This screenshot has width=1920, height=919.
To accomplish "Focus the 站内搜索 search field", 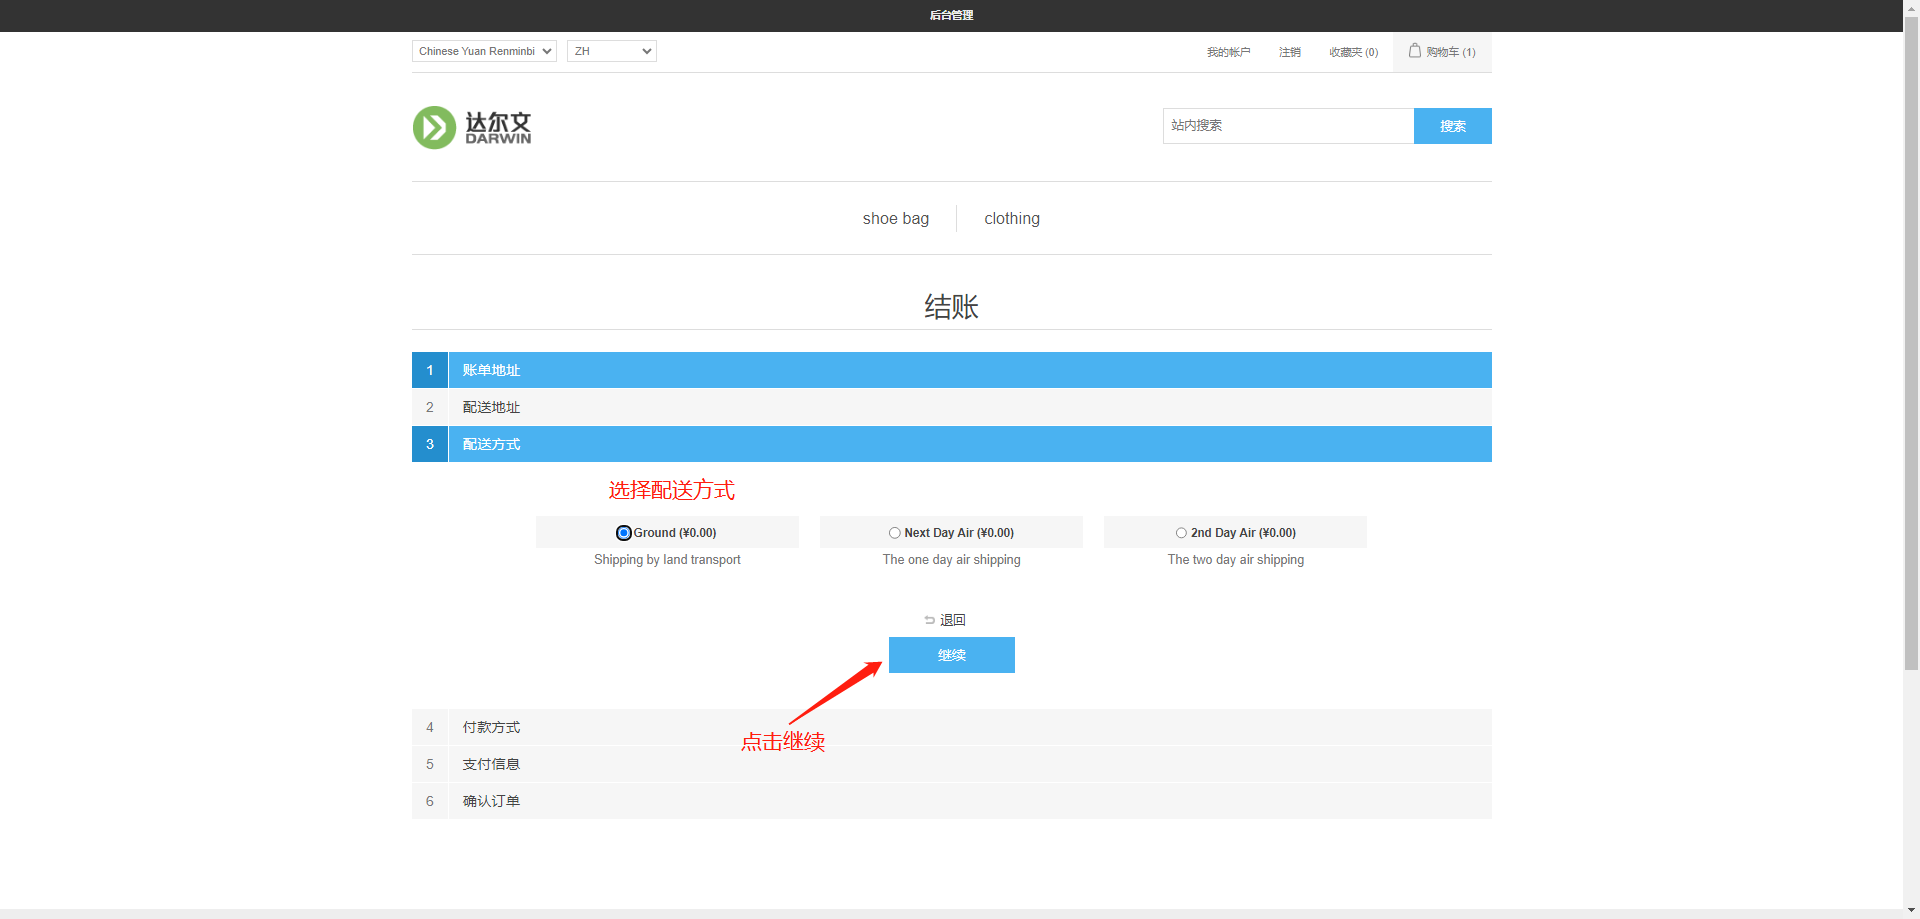I will point(1287,126).
